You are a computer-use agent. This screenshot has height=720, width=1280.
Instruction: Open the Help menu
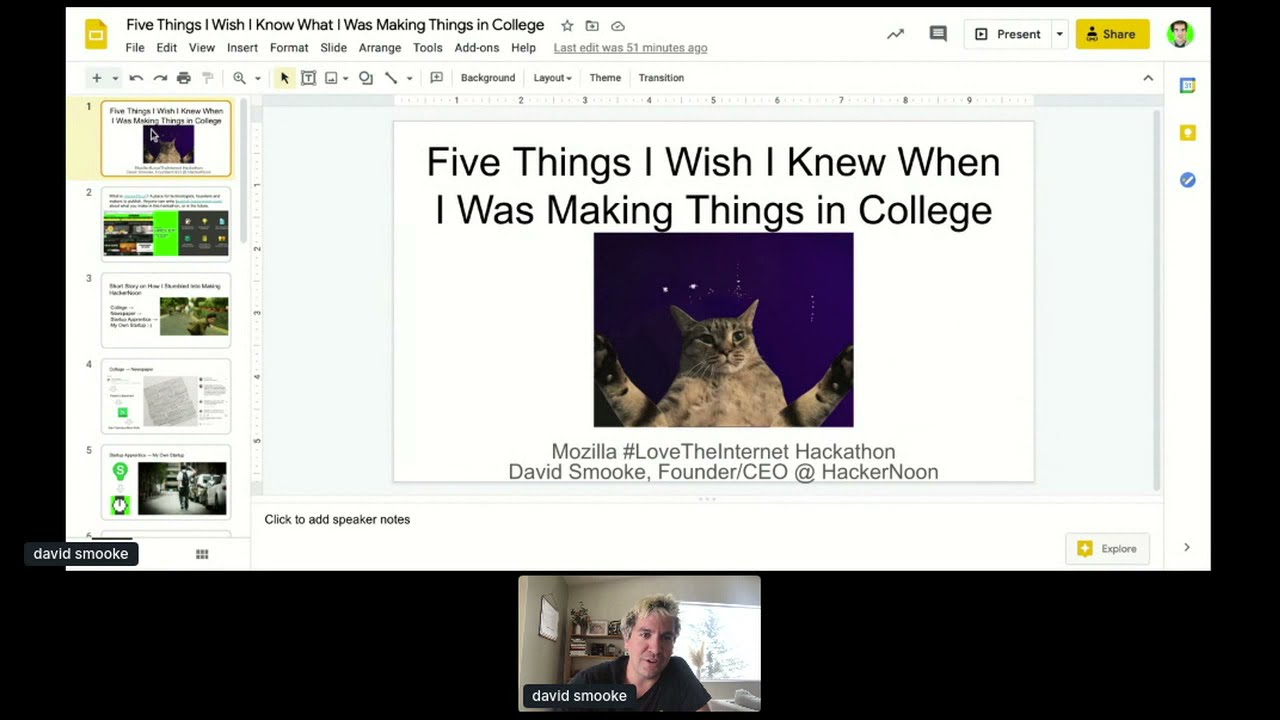coord(523,48)
